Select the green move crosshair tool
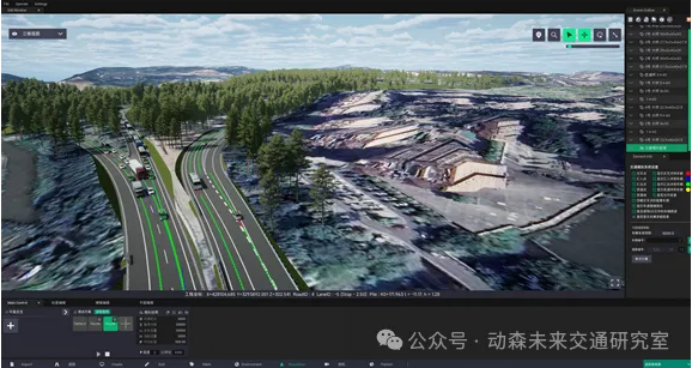This screenshot has width=693, height=368. point(585,35)
